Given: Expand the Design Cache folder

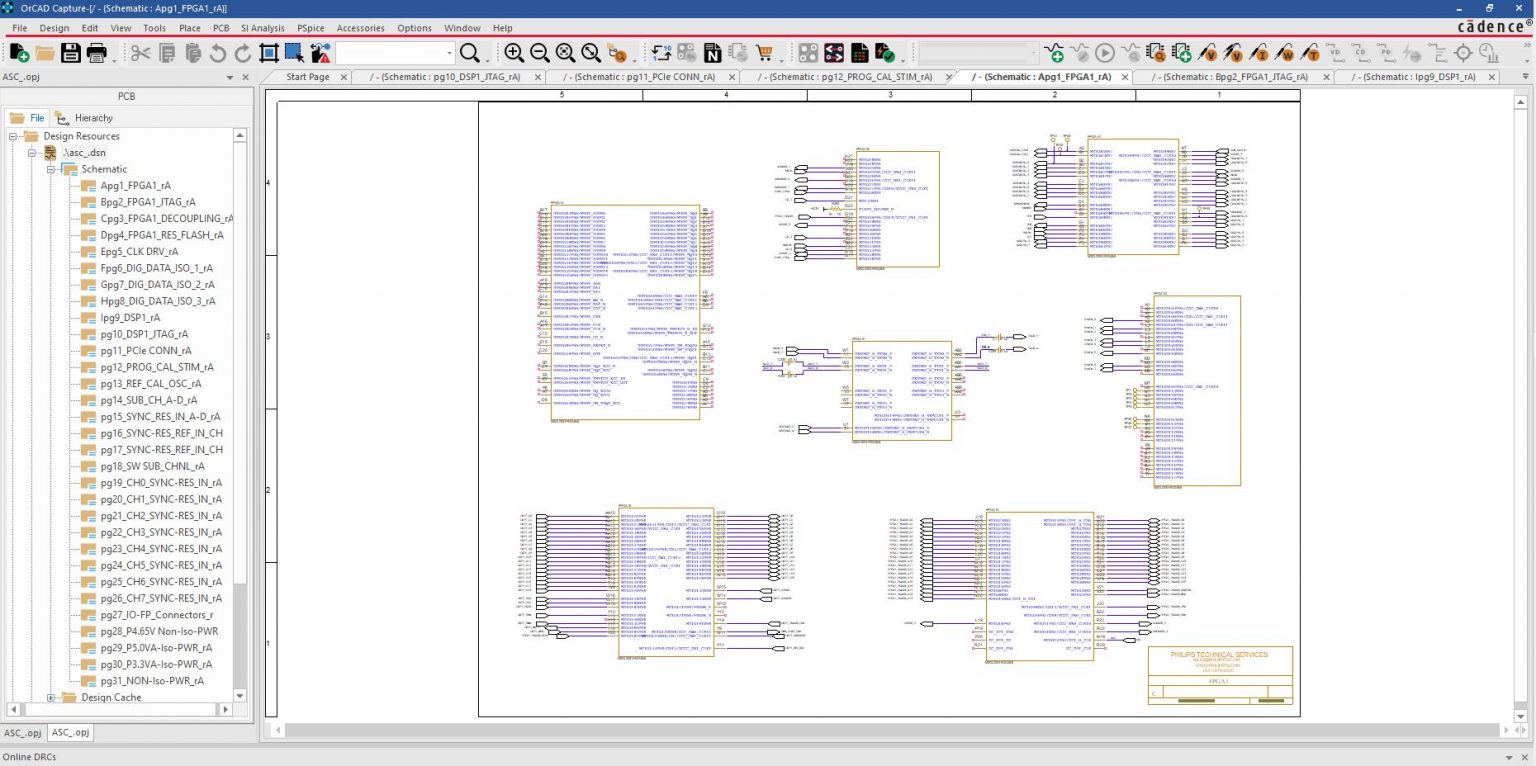Looking at the screenshot, I should coord(52,697).
